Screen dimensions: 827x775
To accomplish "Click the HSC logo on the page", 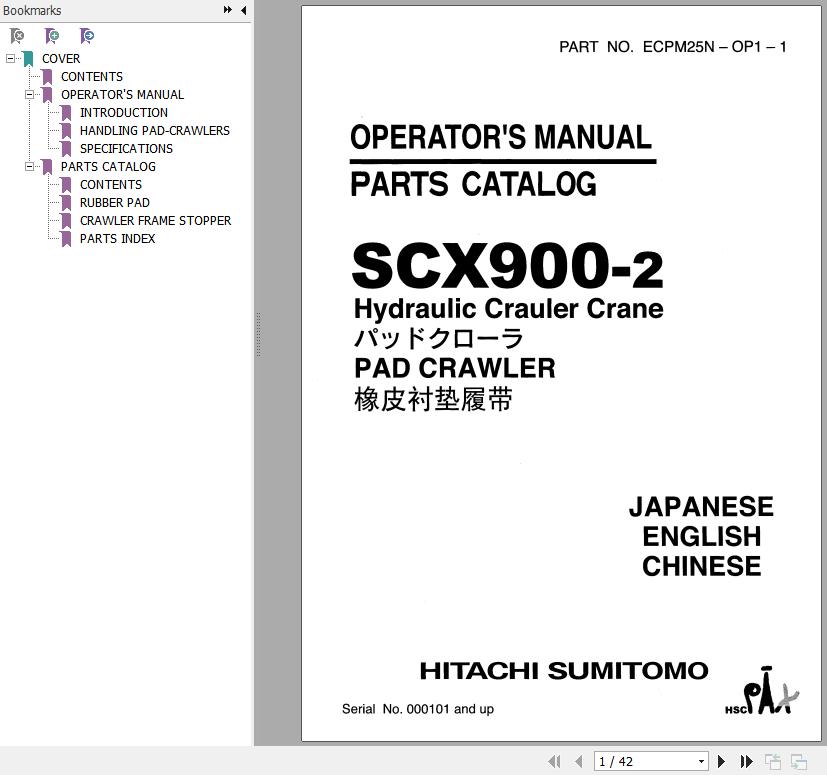I will point(762,691).
